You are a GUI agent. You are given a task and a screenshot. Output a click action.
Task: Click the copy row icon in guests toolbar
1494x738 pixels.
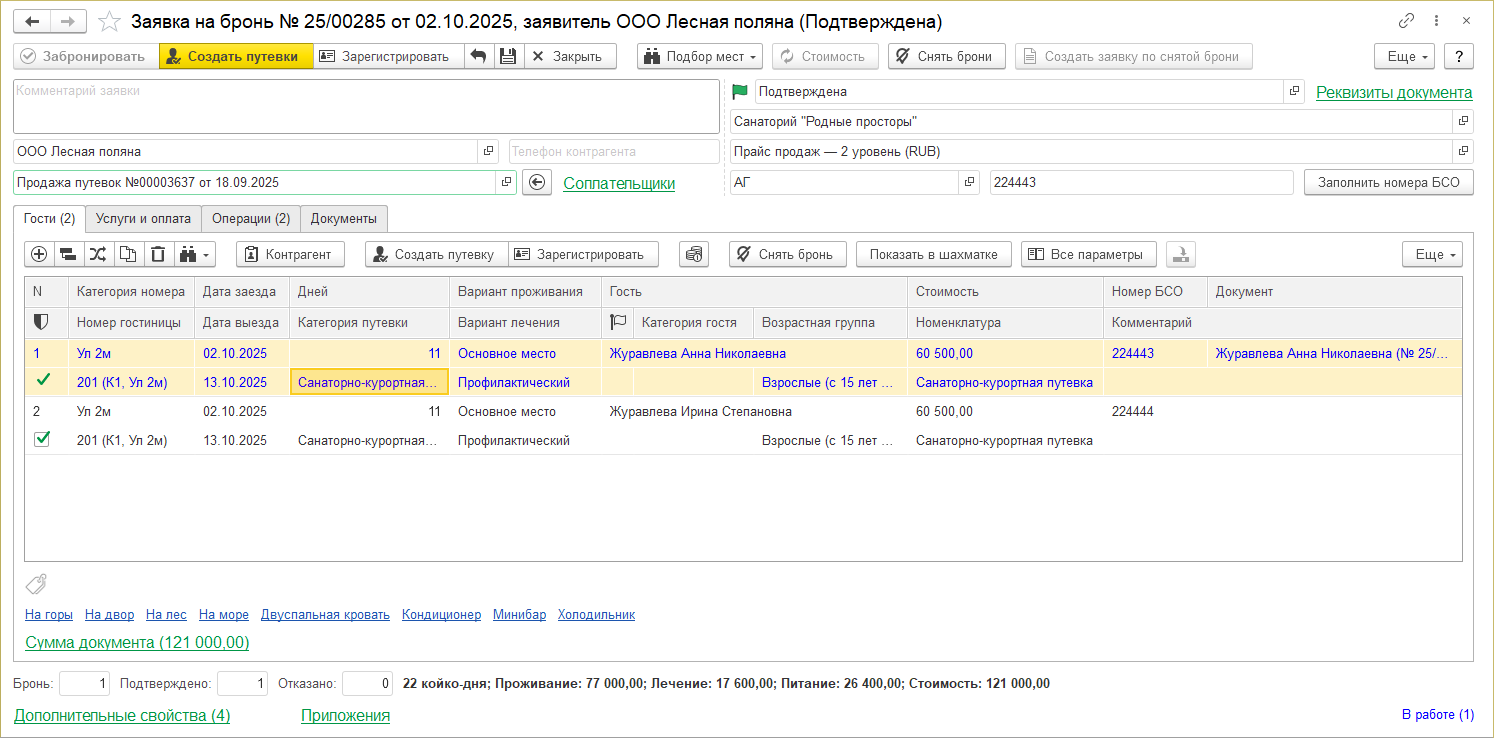[x=129, y=254]
